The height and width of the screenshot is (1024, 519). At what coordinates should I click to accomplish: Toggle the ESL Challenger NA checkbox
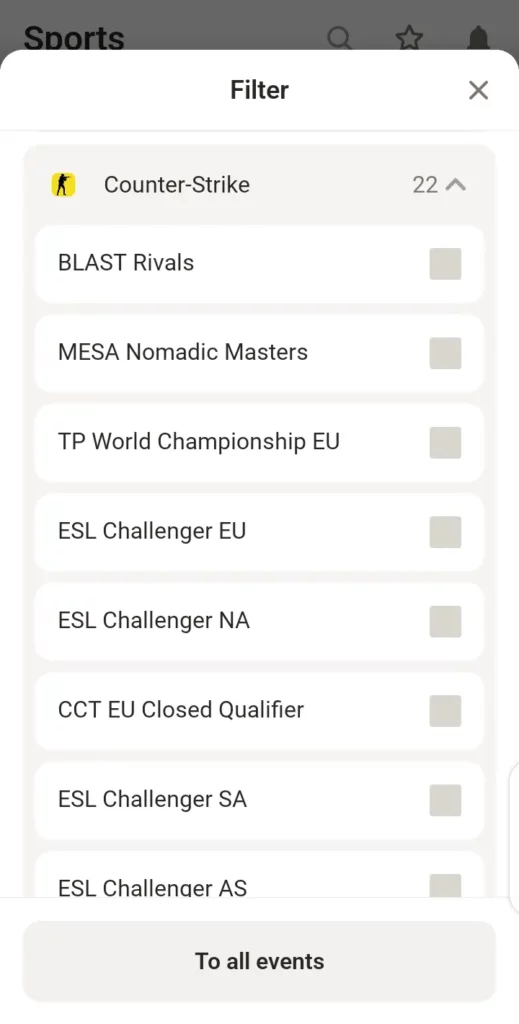pyautogui.click(x=445, y=622)
